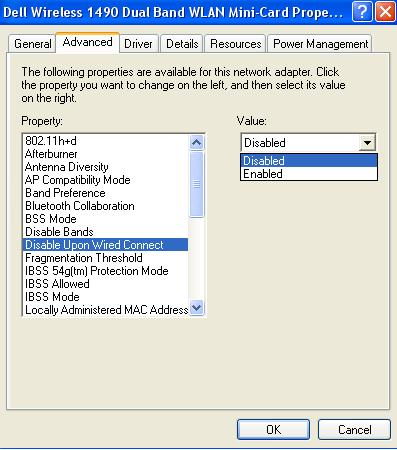Select the AP Compatibility Mode property
The width and height of the screenshot is (397, 450).
click(106, 180)
